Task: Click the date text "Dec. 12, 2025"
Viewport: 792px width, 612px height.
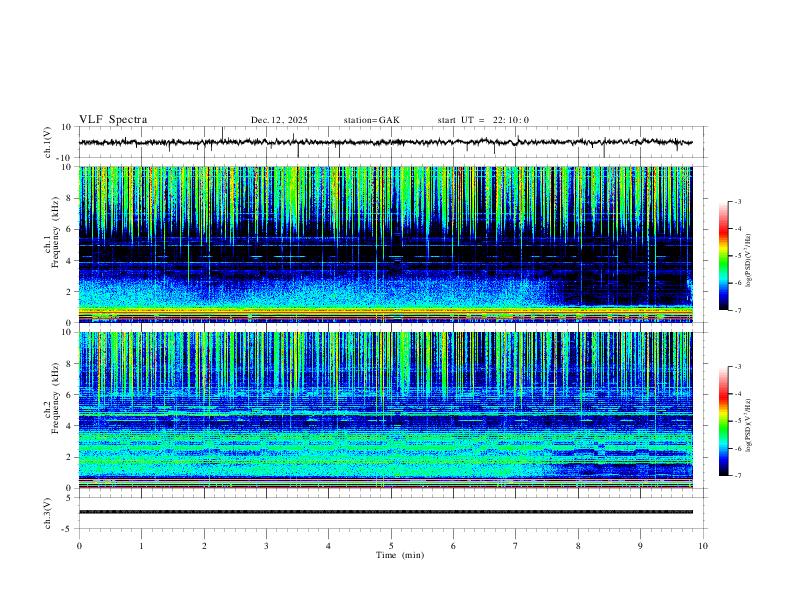Action: click(279, 120)
